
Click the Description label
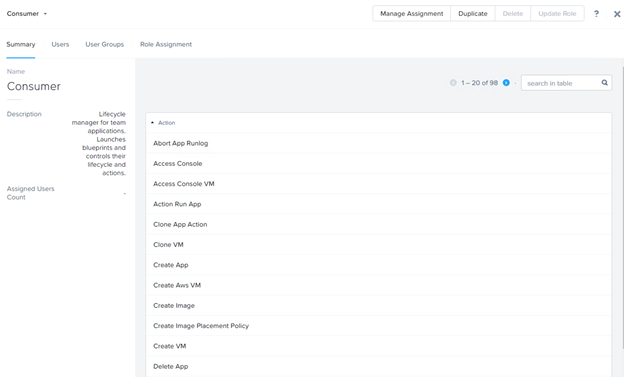point(24,114)
